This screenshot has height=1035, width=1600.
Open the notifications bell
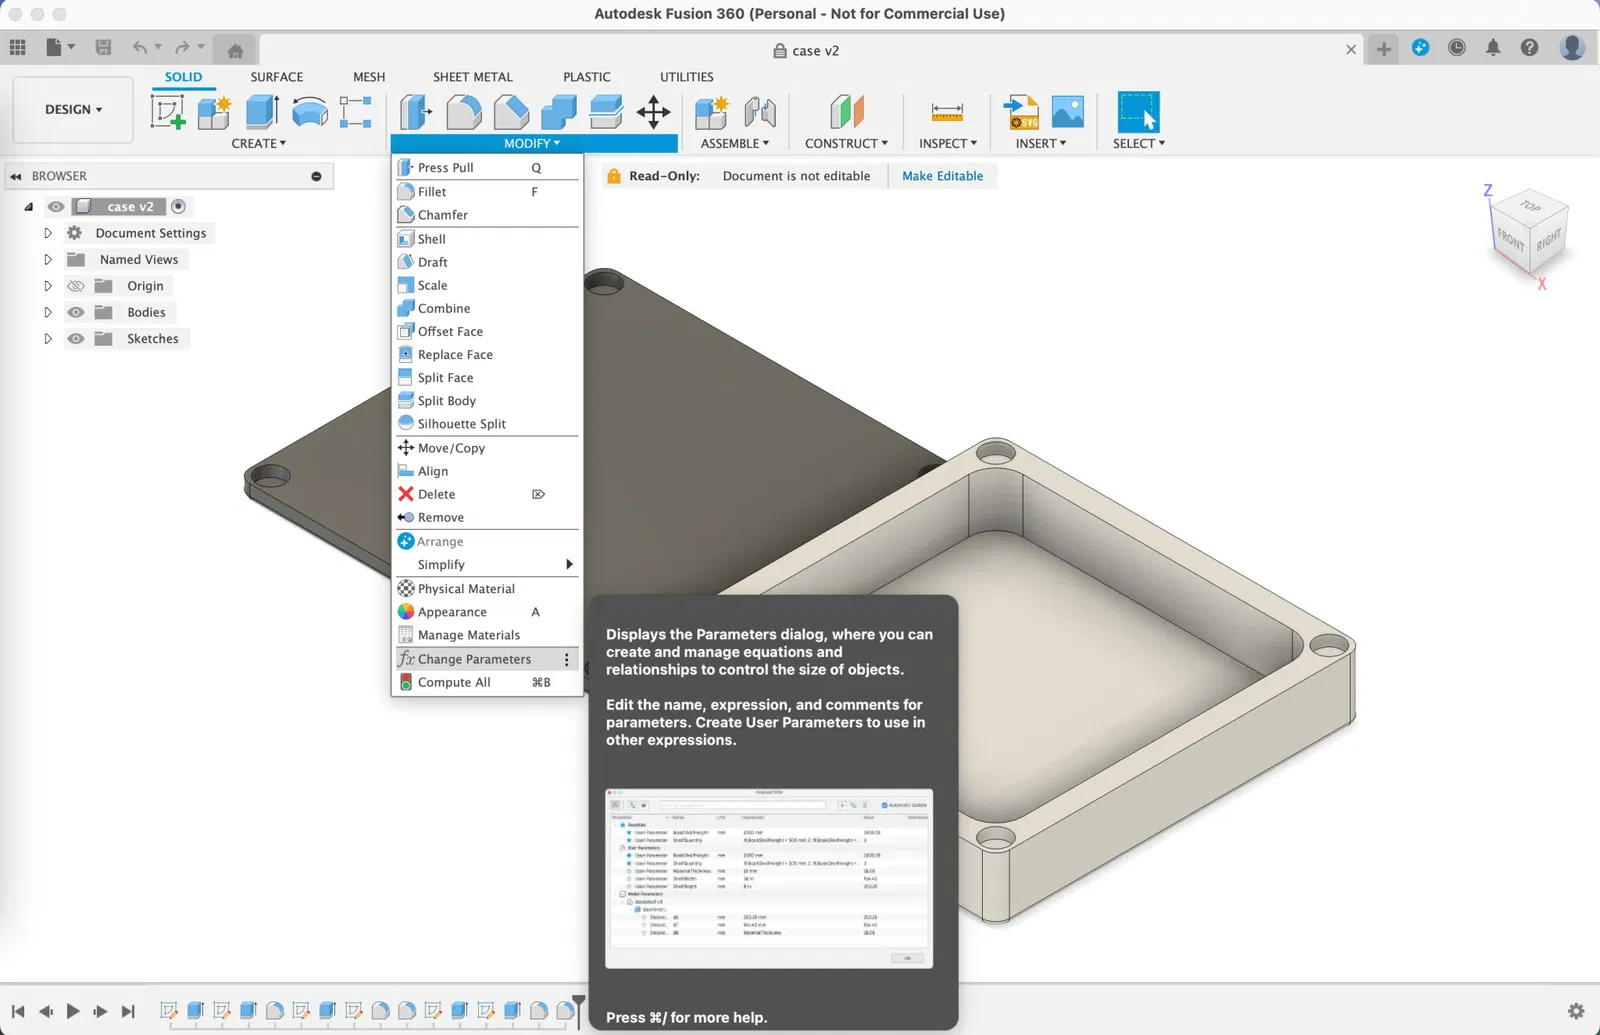pyautogui.click(x=1493, y=48)
